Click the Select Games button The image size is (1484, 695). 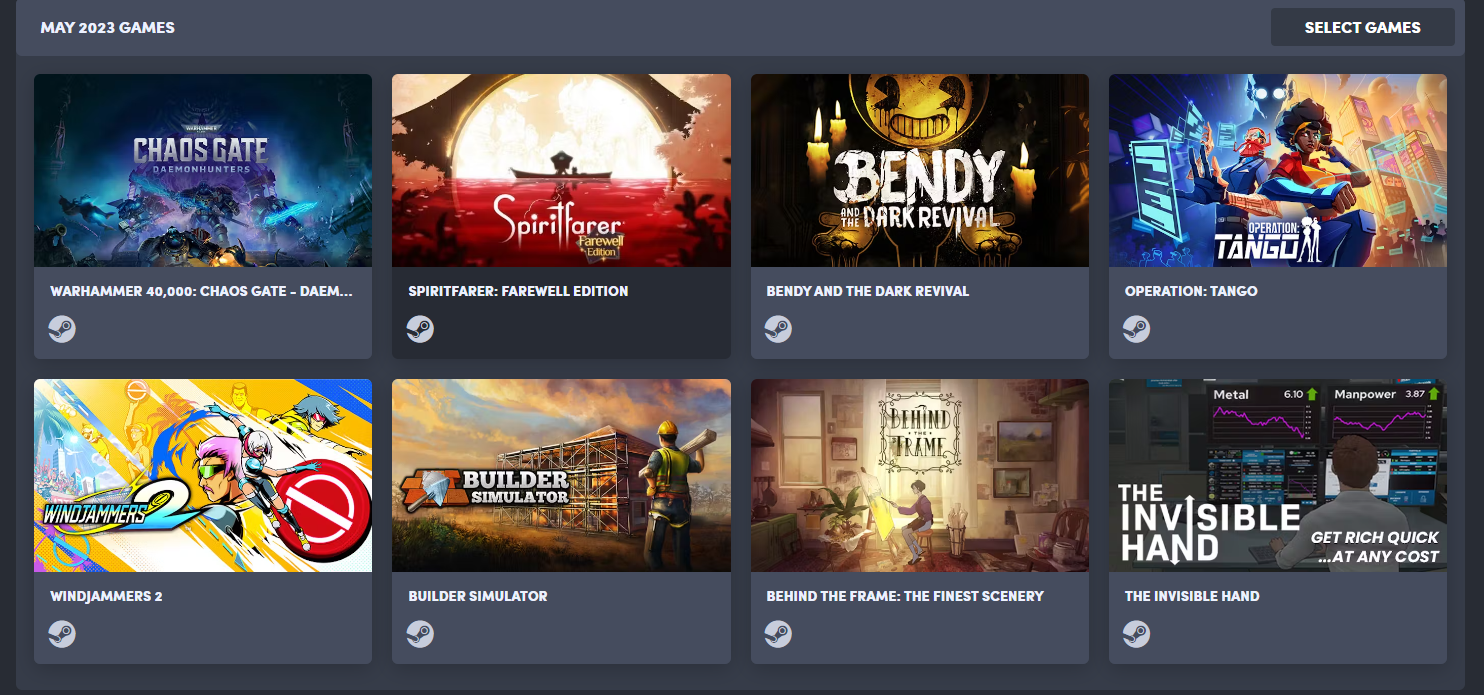[x=1362, y=27]
